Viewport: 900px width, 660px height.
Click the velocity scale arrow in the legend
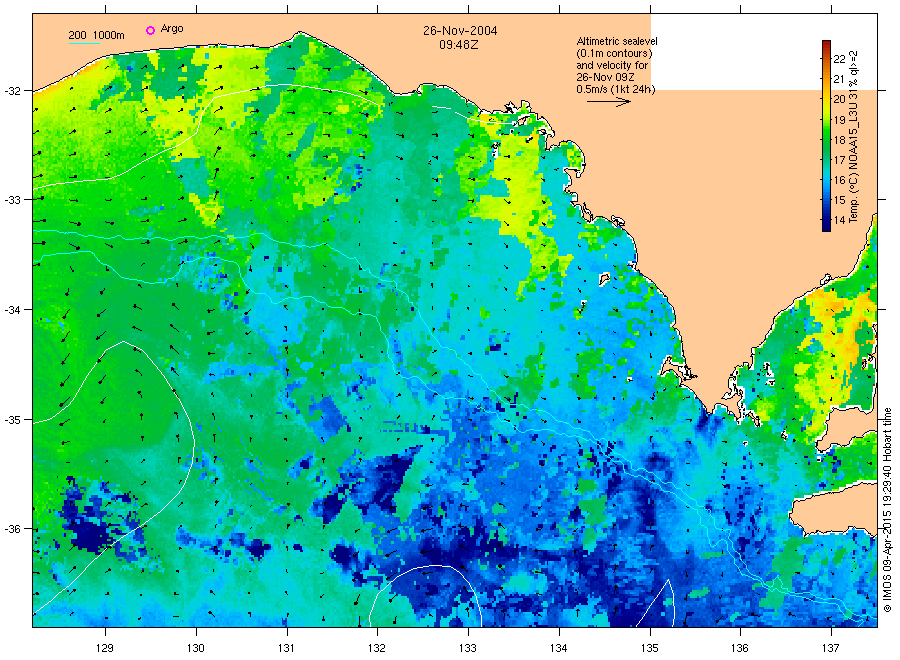coord(608,102)
